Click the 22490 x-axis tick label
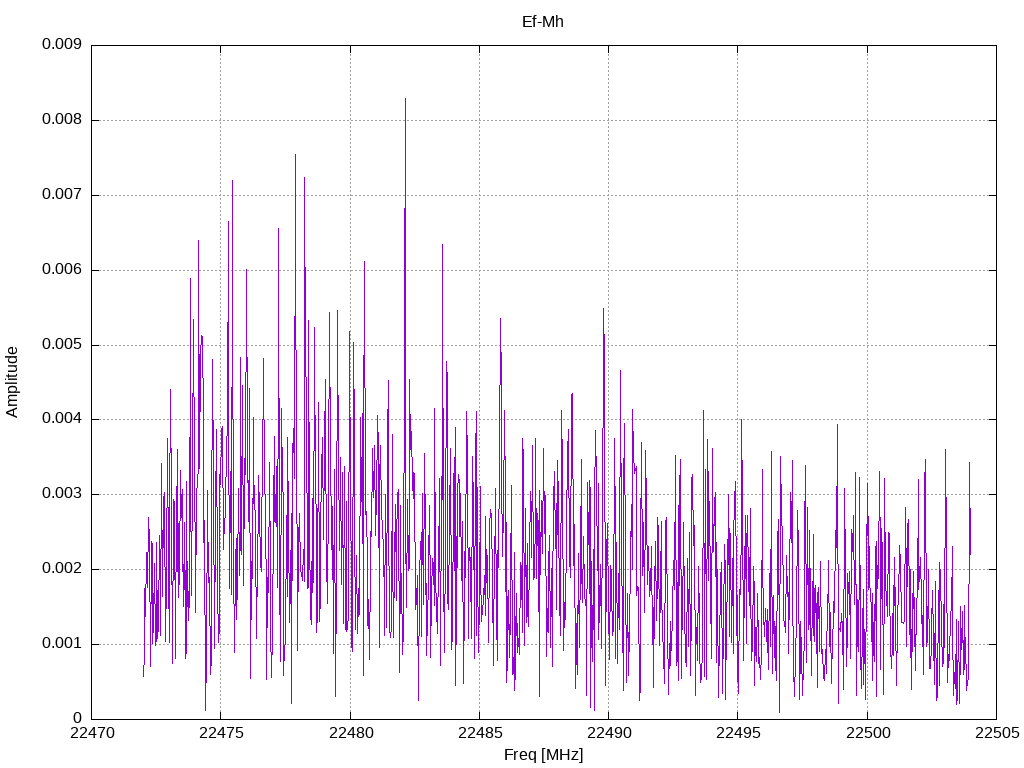 [609, 733]
